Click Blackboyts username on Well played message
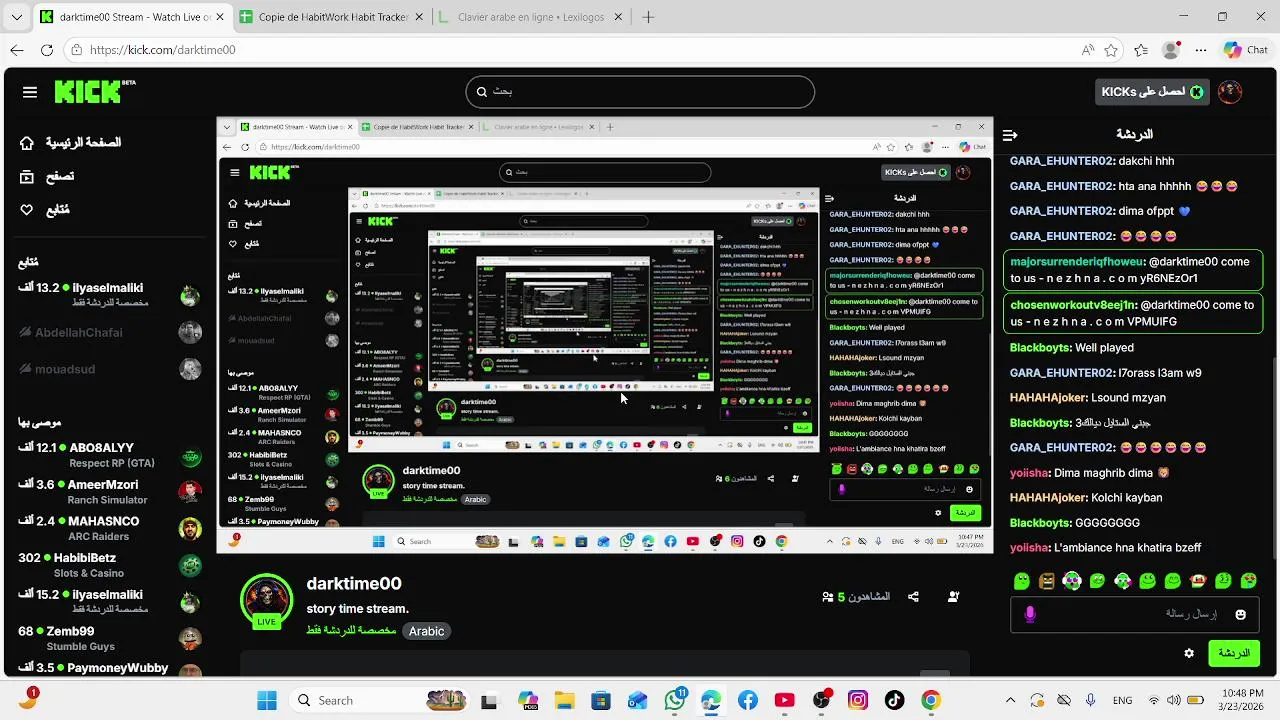This screenshot has height=720, width=1280. [x=1038, y=348]
